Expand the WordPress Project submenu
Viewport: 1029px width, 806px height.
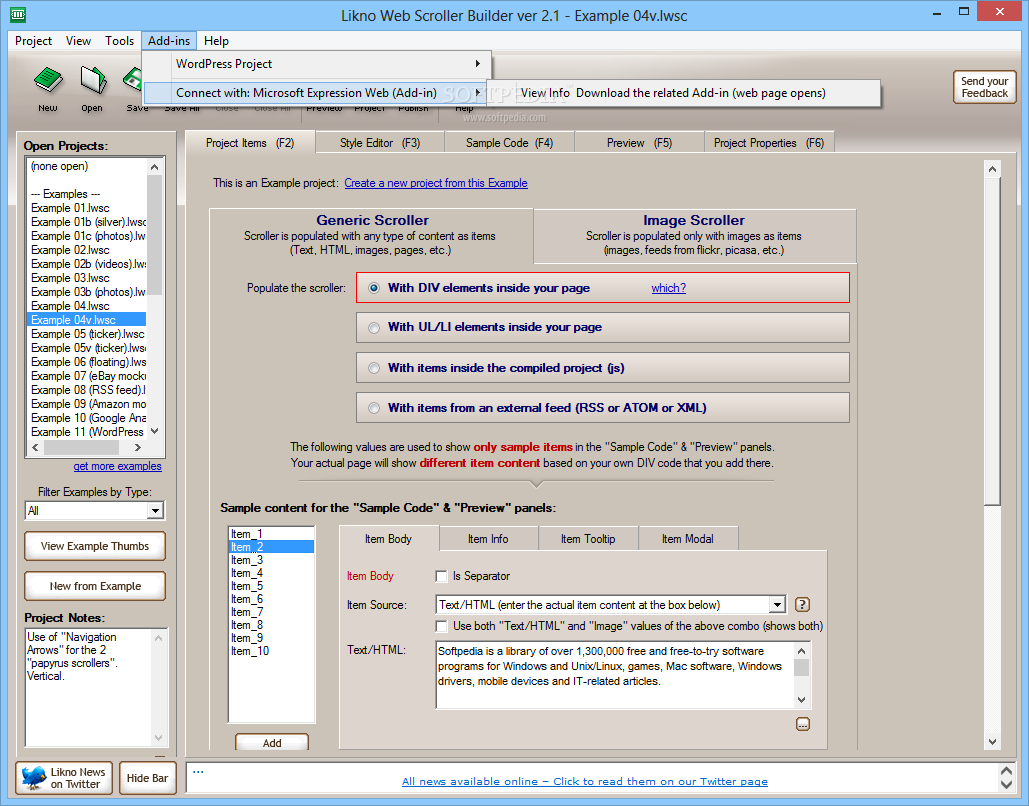pos(317,64)
